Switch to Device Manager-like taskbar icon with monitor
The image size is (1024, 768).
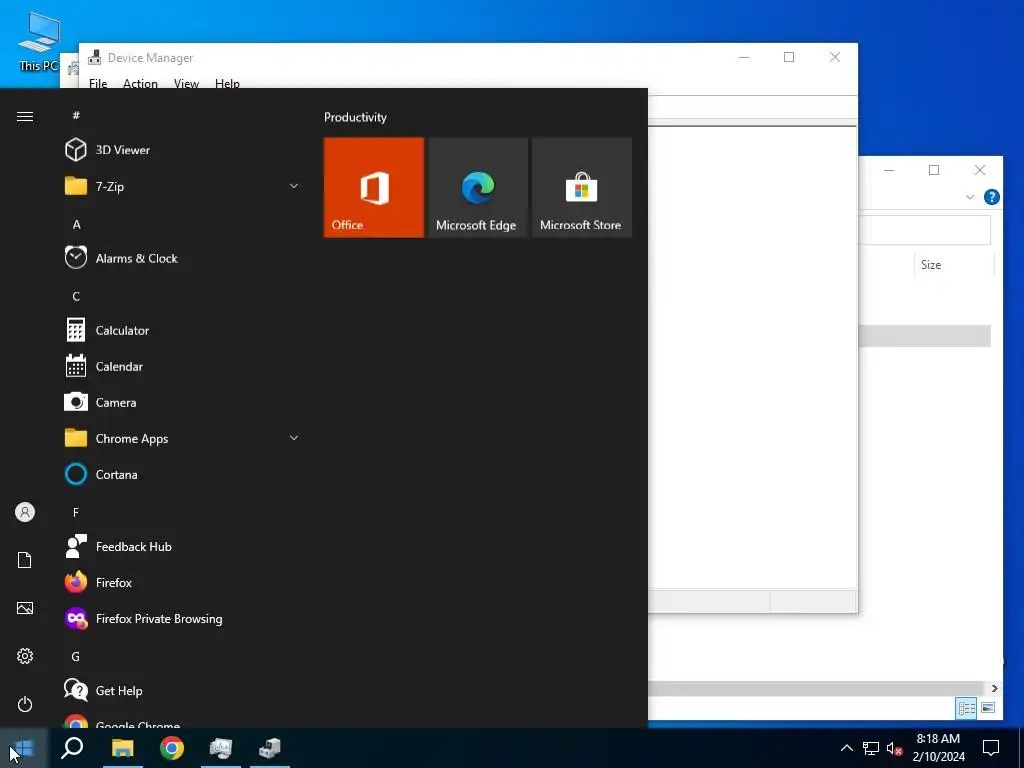(221, 748)
